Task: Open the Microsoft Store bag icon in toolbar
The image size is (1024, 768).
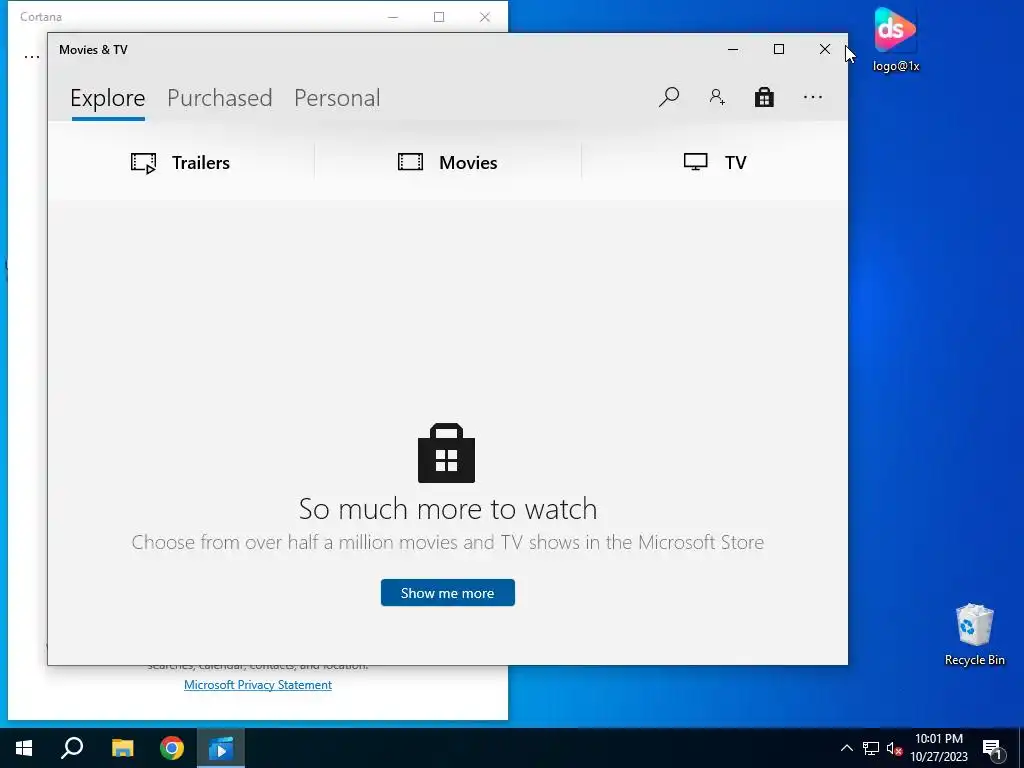Action: [x=764, y=97]
